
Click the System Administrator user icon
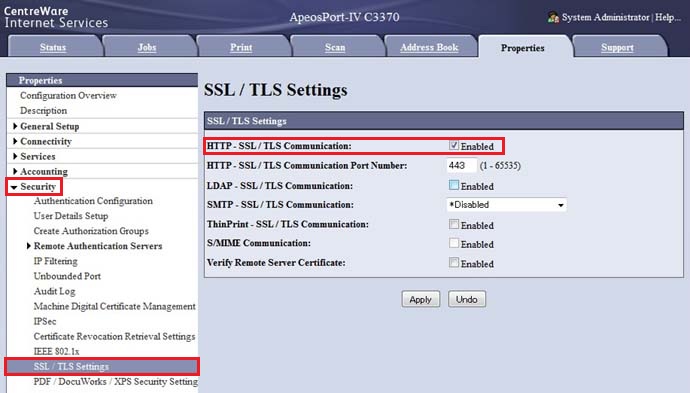(553, 18)
